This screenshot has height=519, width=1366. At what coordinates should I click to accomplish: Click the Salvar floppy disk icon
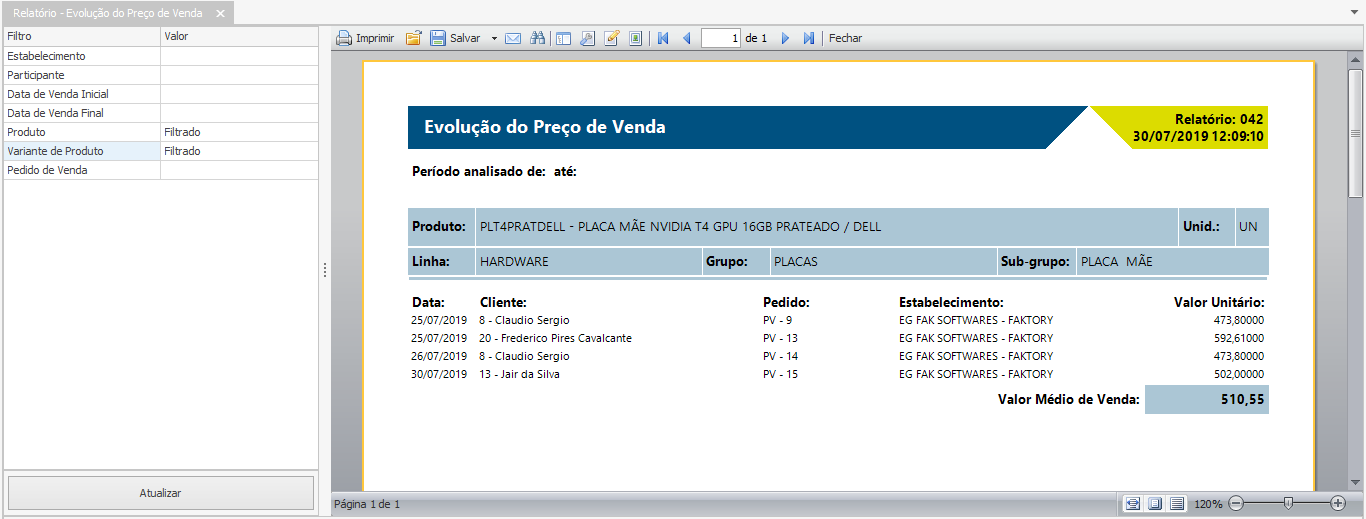tap(438, 38)
